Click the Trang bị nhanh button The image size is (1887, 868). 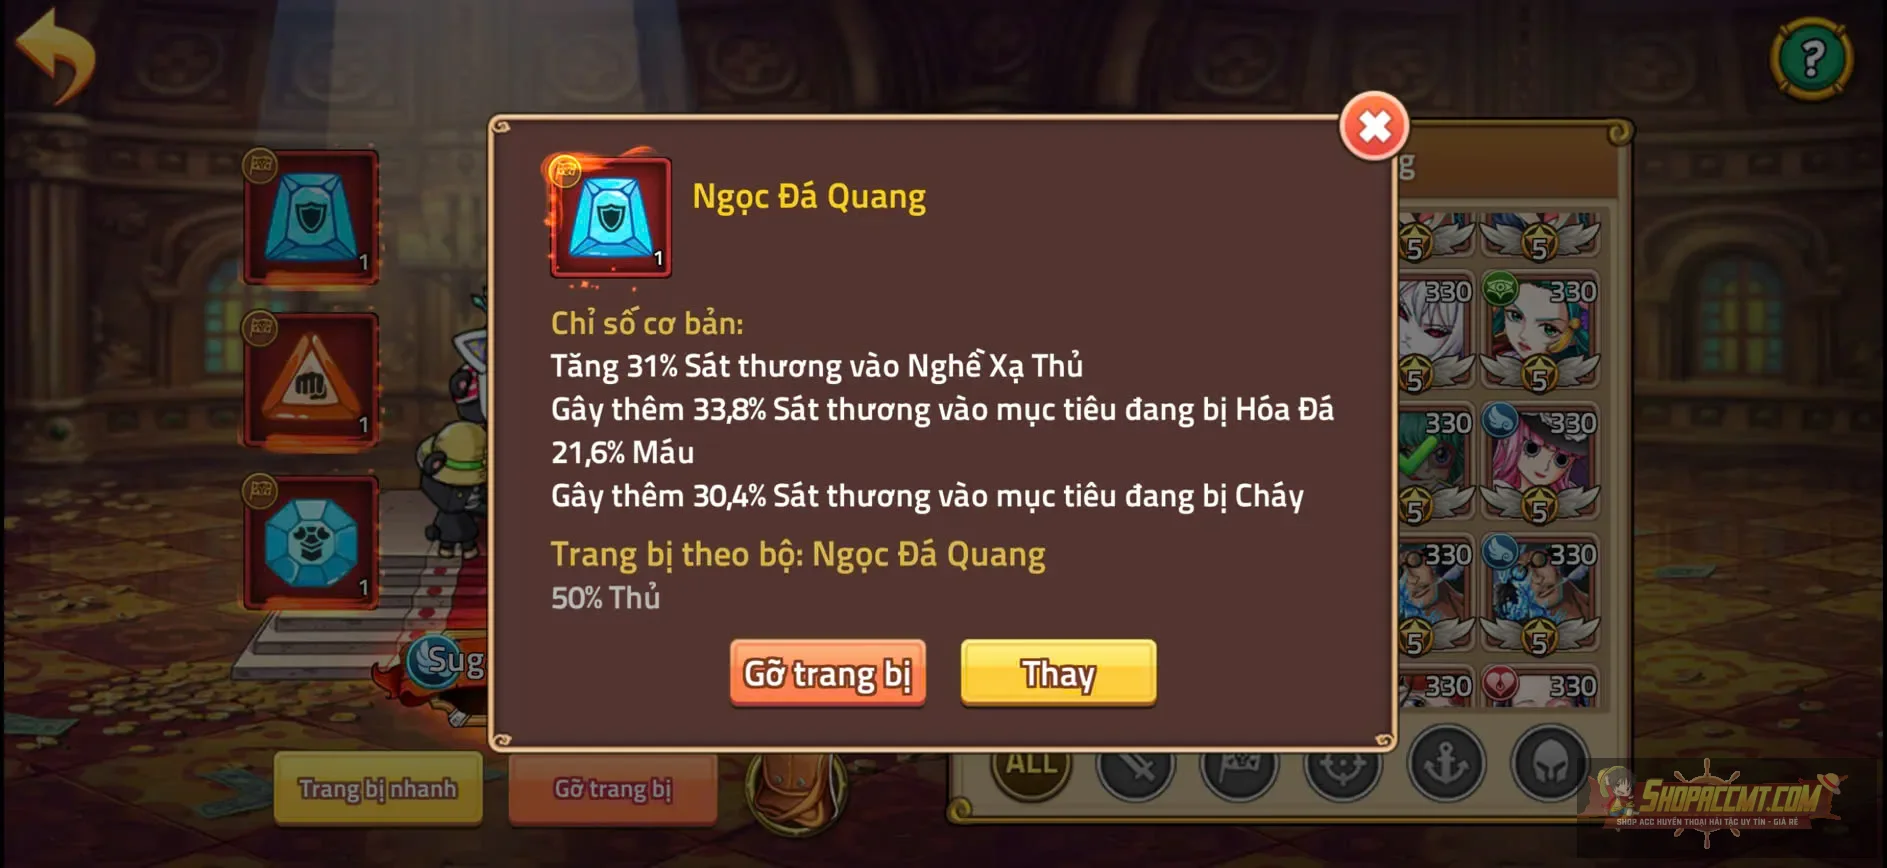(377, 789)
